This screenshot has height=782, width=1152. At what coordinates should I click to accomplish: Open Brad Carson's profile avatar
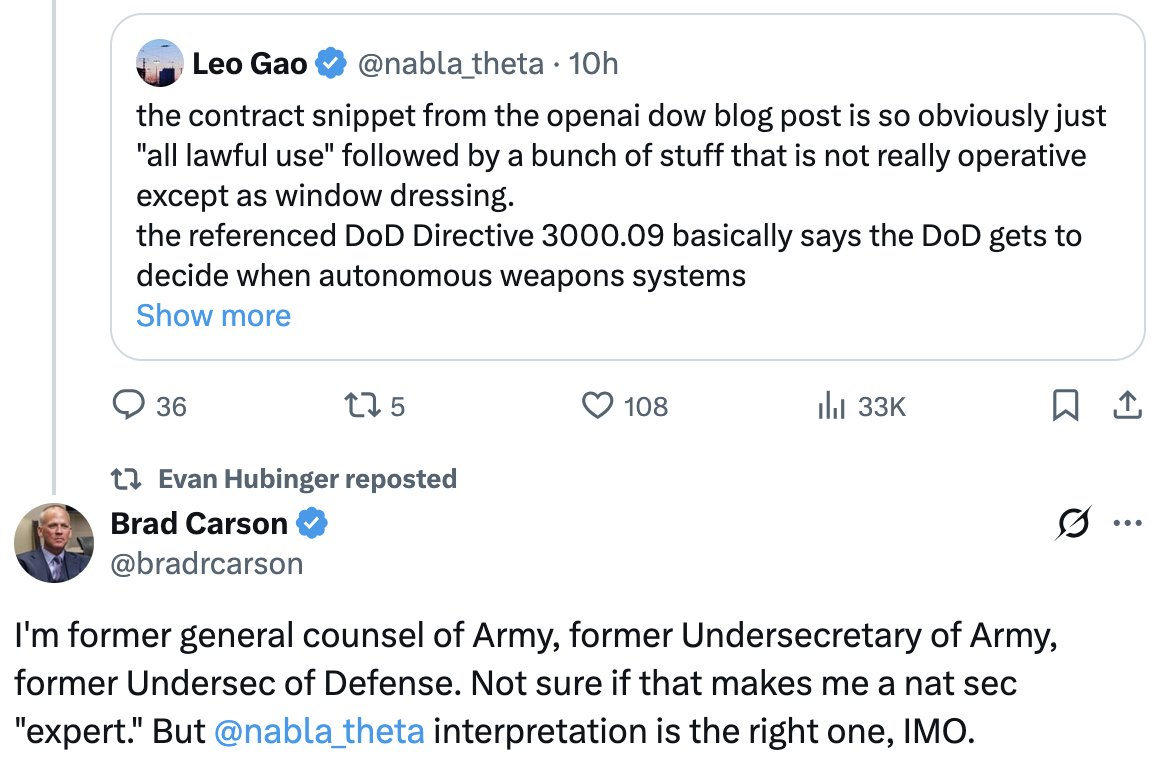point(54,543)
